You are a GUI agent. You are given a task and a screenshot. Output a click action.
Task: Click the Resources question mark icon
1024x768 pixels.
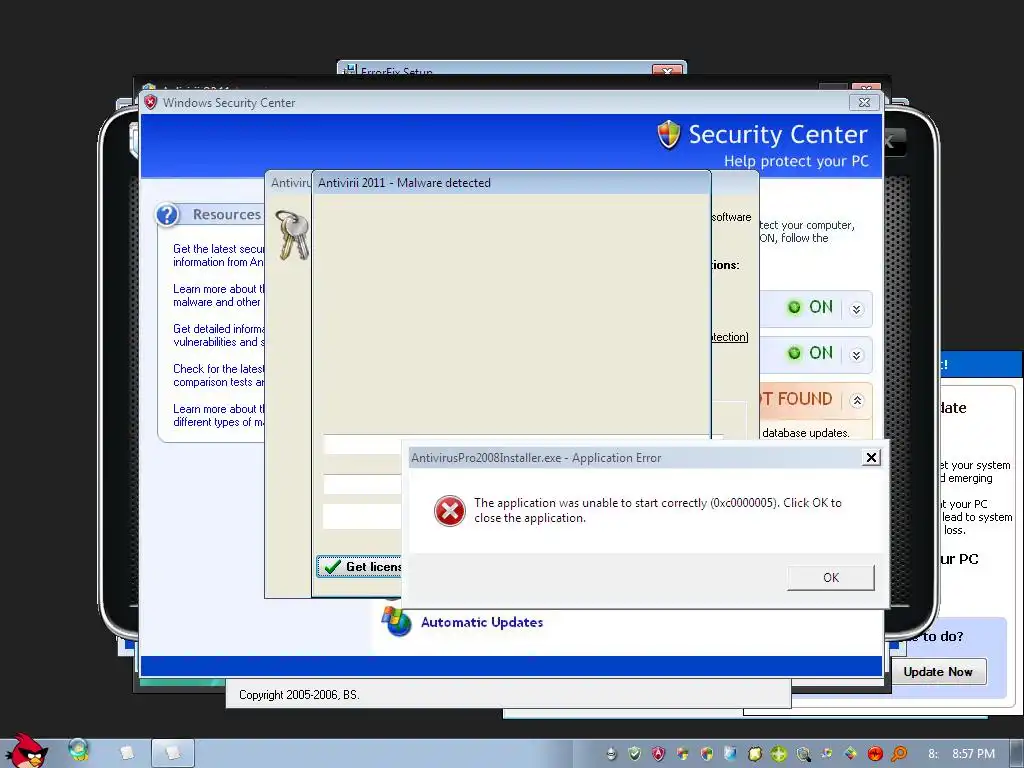[x=168, y=214]
